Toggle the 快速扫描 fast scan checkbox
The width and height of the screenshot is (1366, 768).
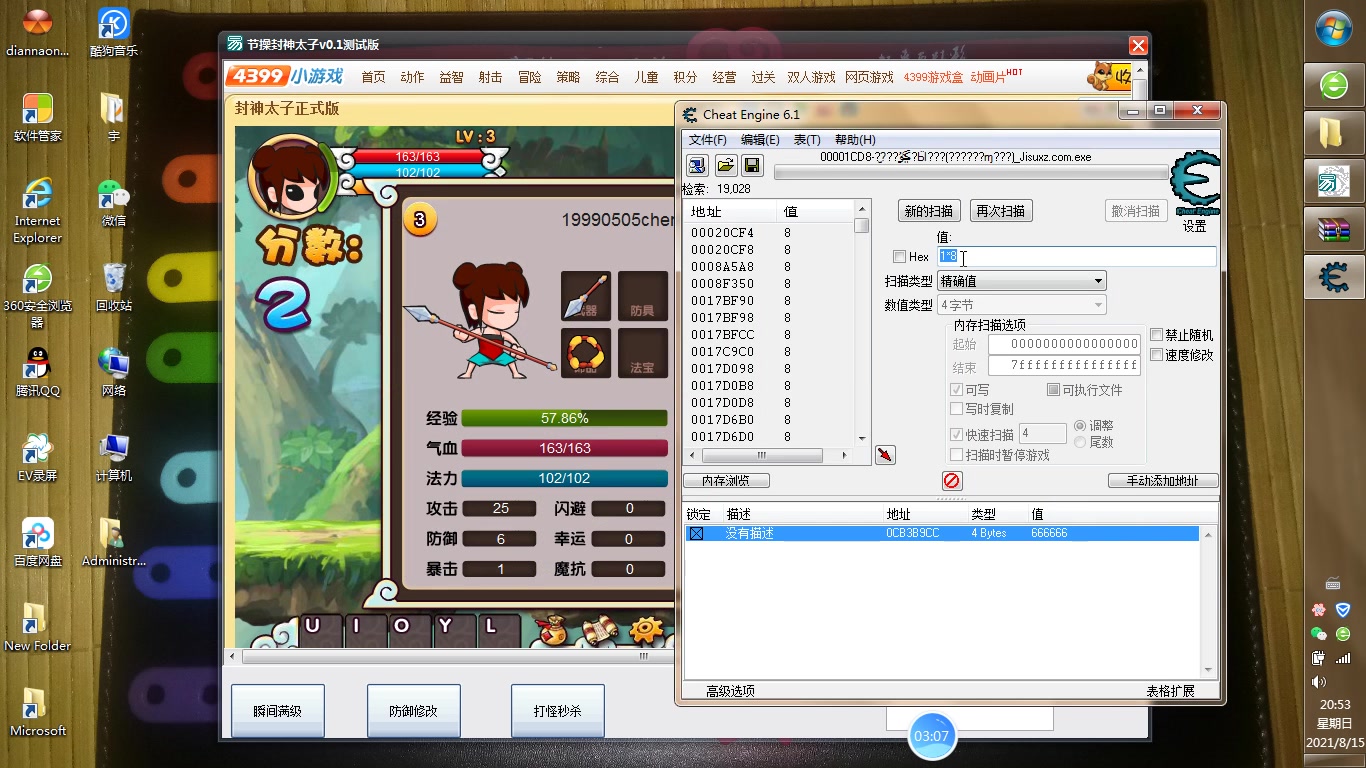coord(956,434)
